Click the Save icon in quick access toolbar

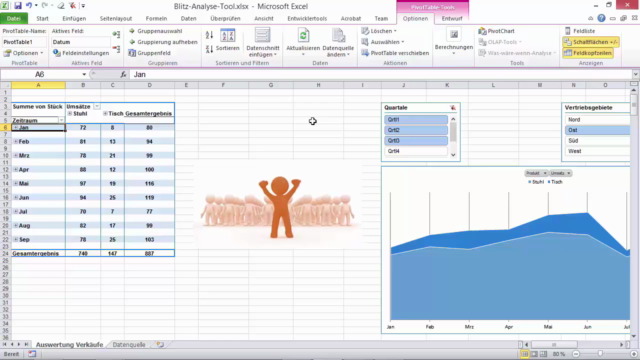(x=18, y=6)
